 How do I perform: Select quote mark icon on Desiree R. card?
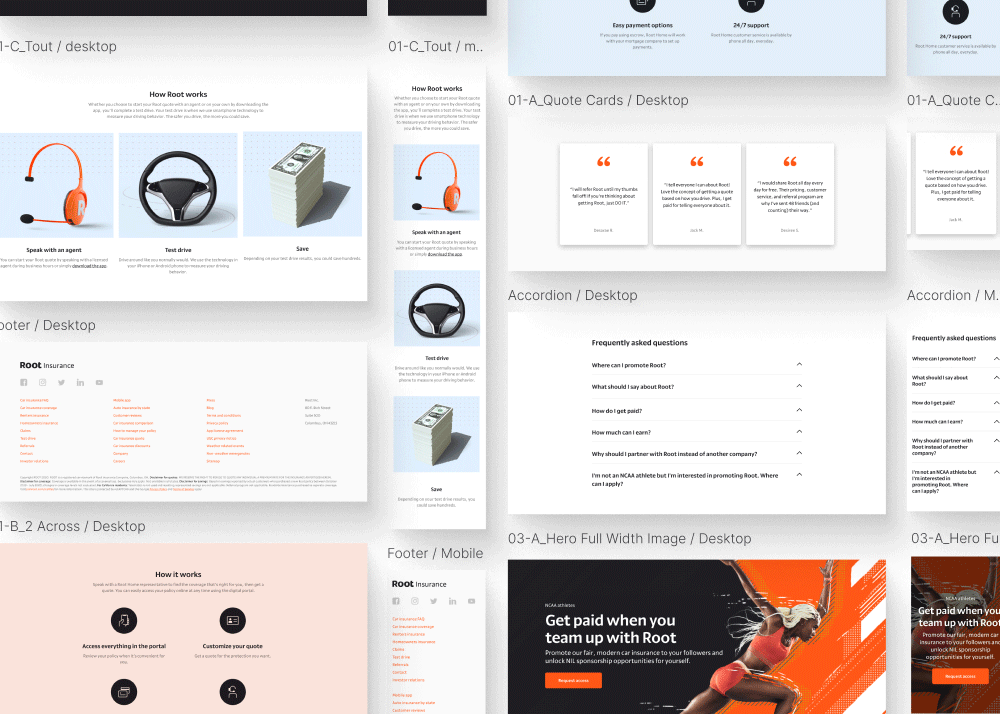tap(603, 162)
